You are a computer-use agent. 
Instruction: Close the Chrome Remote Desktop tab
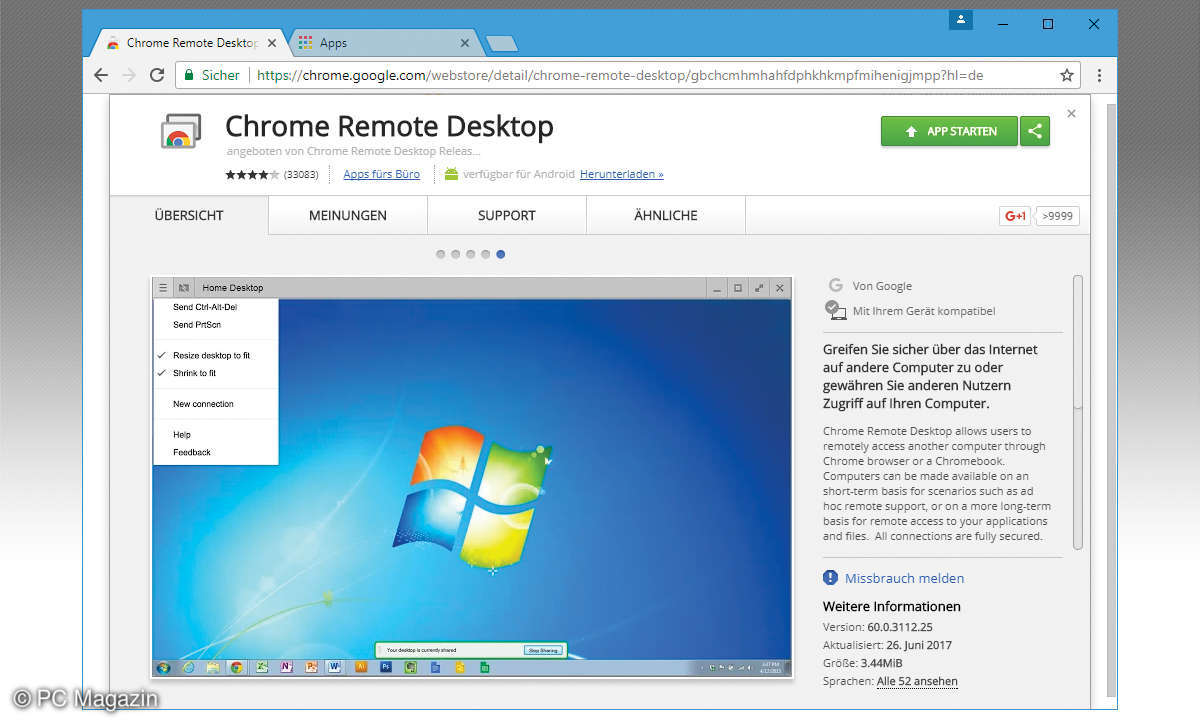click(x=272, y=43)
